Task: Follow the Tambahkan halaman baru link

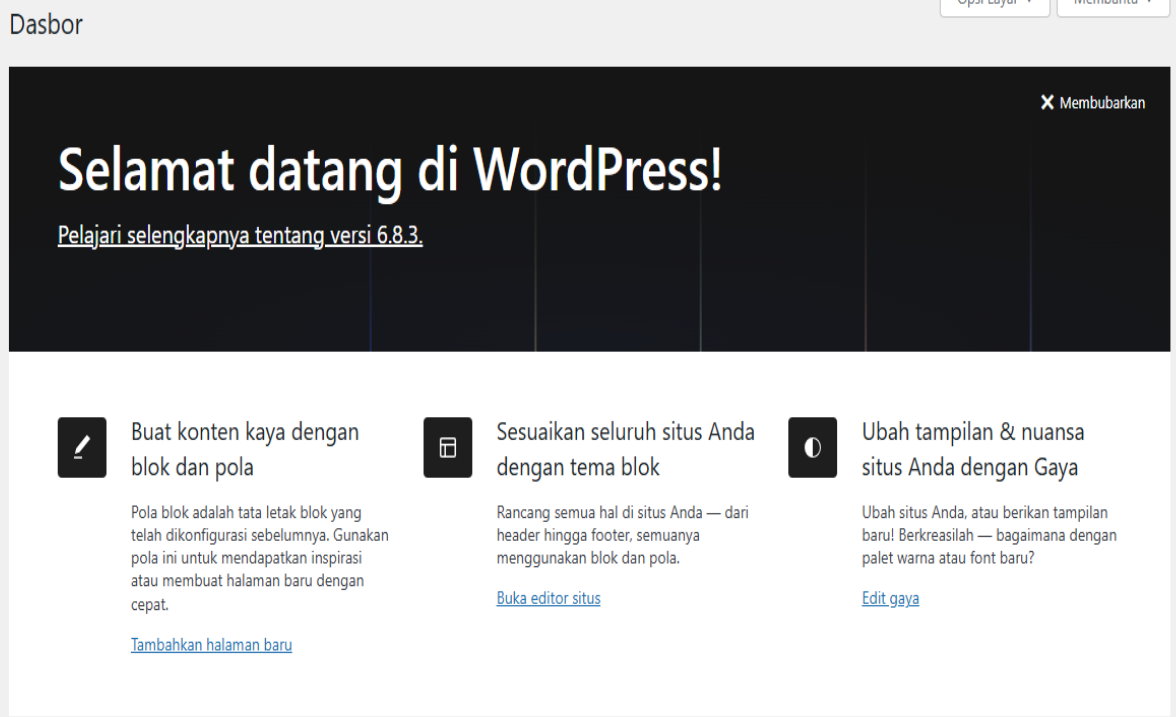Action: pyautogui.click(x=211, y=644)
